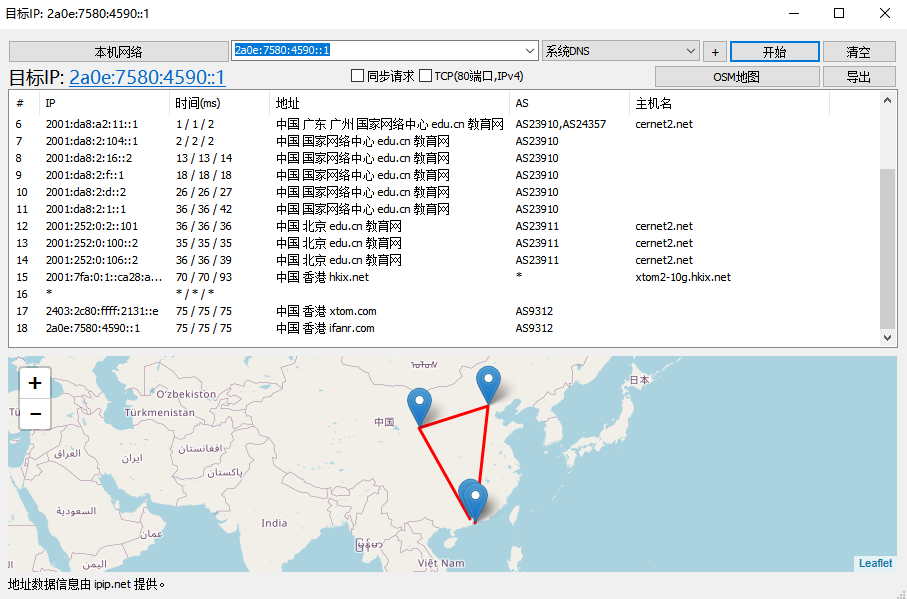This screenshot has height=599, width=907.
Task: Open the OSM地图 map view
Action: 737,77
